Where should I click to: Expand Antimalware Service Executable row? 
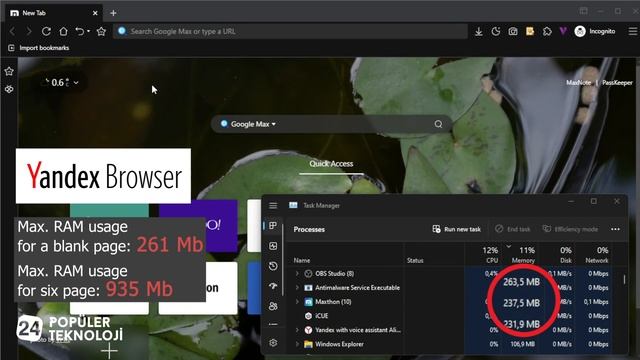pyautogui.click(x=297, y=288)
